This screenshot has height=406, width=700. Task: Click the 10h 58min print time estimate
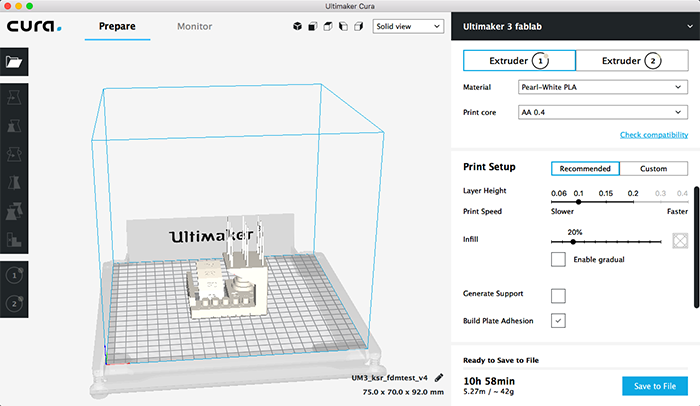[x=489, y=381]
